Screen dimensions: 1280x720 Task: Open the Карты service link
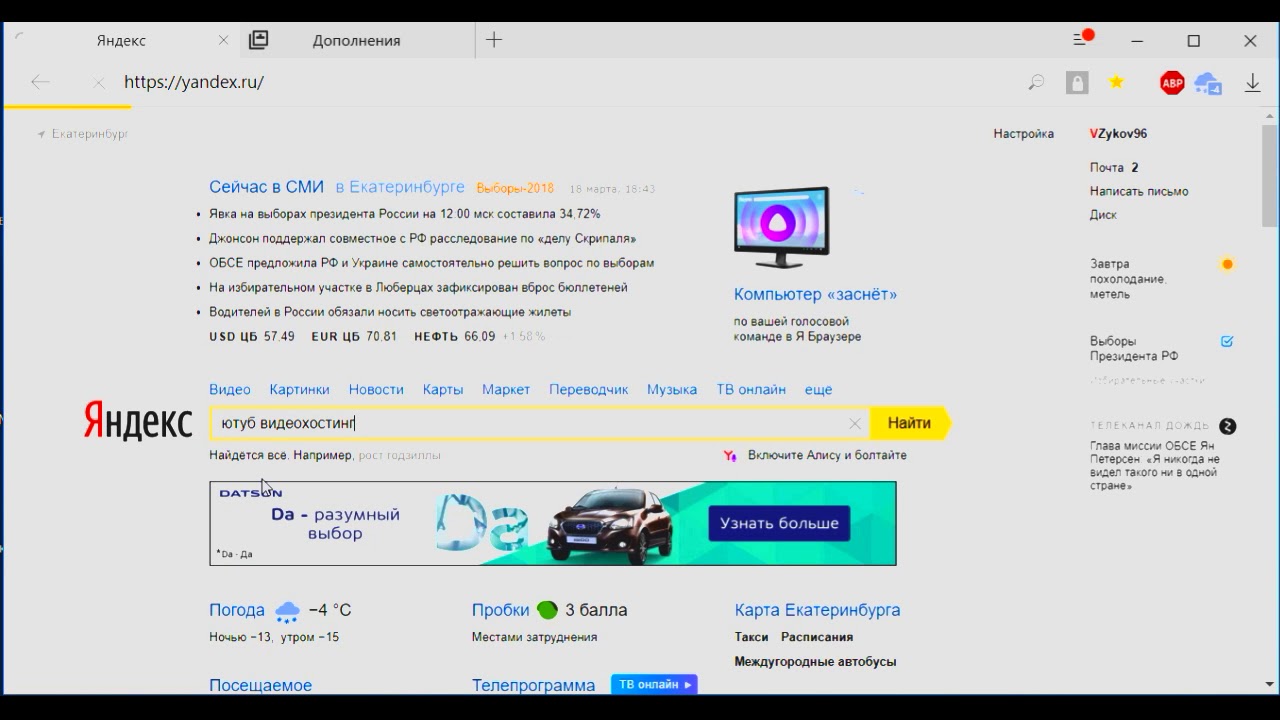(443, 389)
